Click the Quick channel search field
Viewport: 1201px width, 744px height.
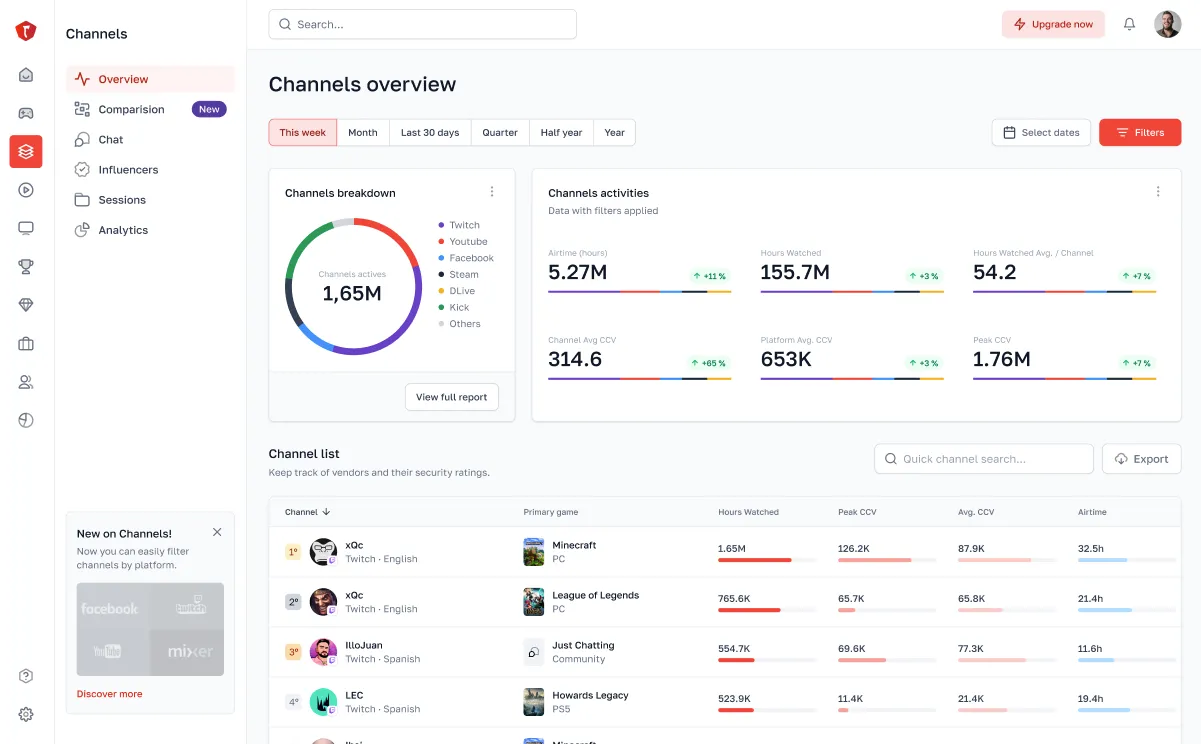983,459
